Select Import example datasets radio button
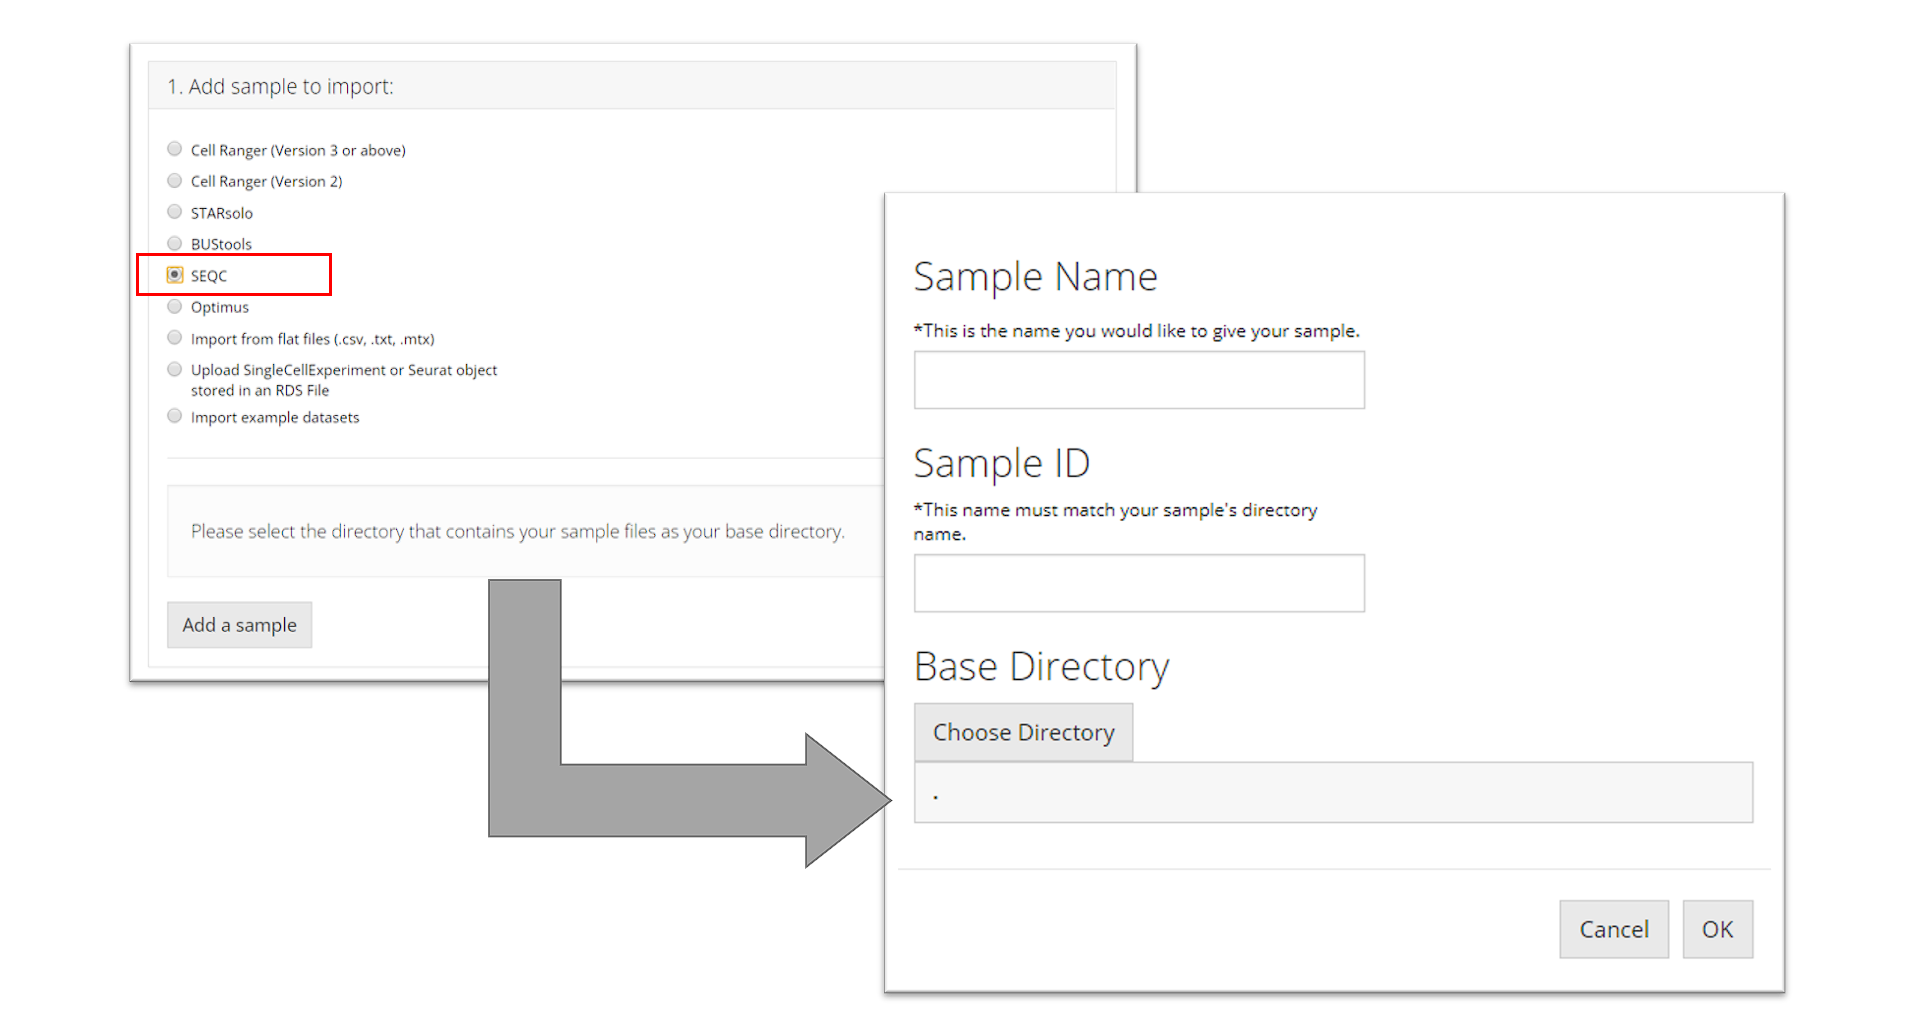Screen dimensions: 1920x1033 175,417
